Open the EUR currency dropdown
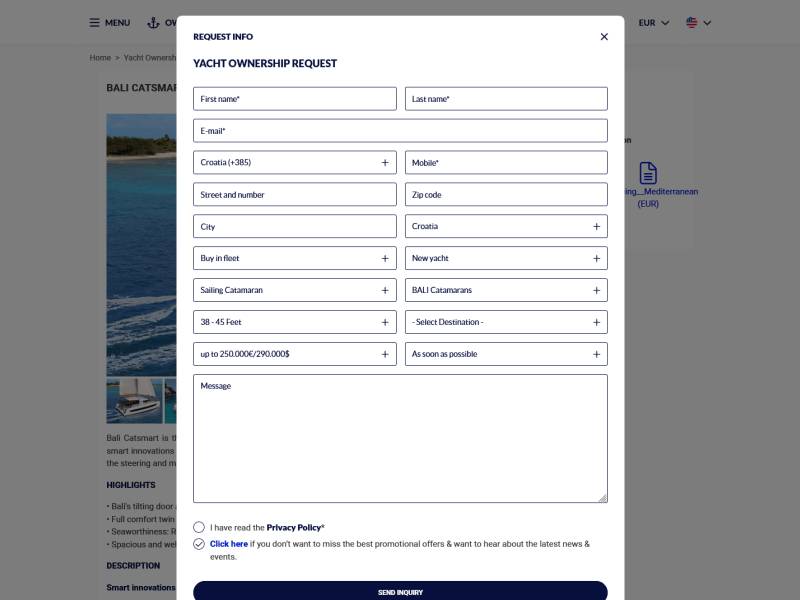The width and height of the screenshot is (800, 600). point(654,22)
